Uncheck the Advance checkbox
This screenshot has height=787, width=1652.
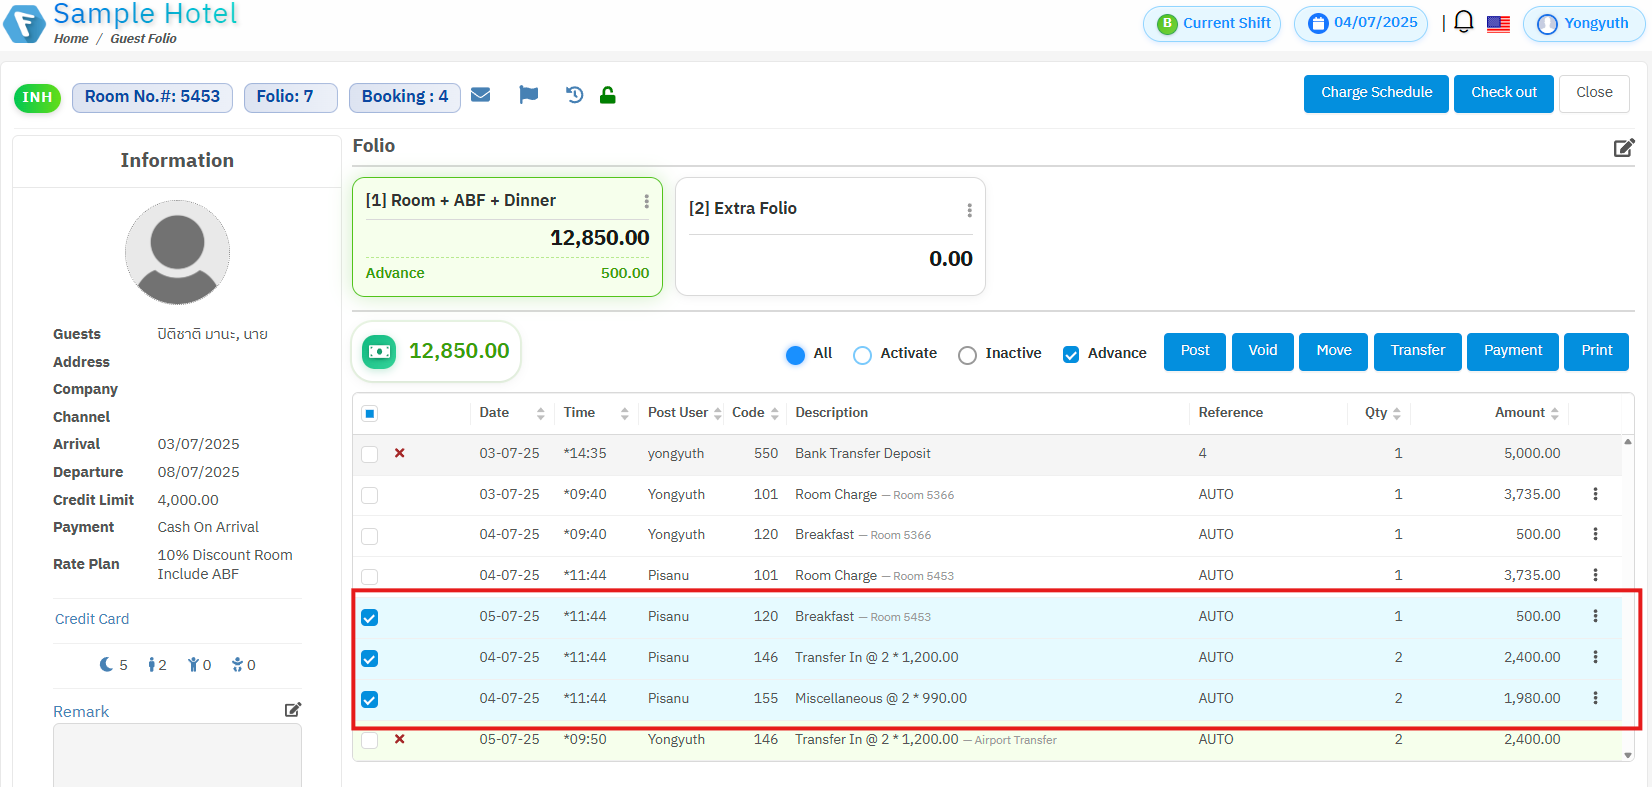tap(1071, 355)
